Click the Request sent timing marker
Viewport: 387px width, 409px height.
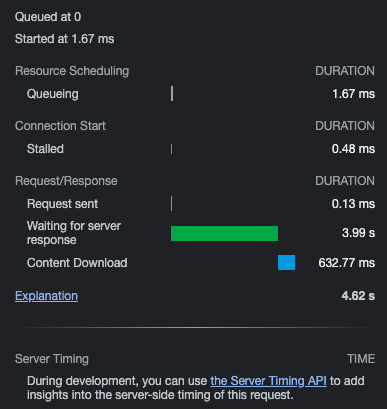click(x=171, y=204)
